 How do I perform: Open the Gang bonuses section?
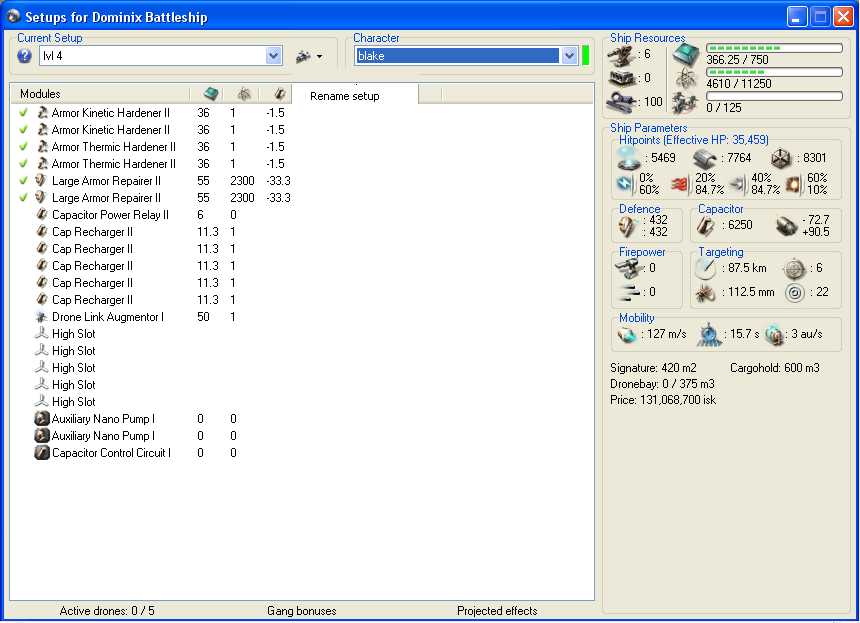coord(302,610)
